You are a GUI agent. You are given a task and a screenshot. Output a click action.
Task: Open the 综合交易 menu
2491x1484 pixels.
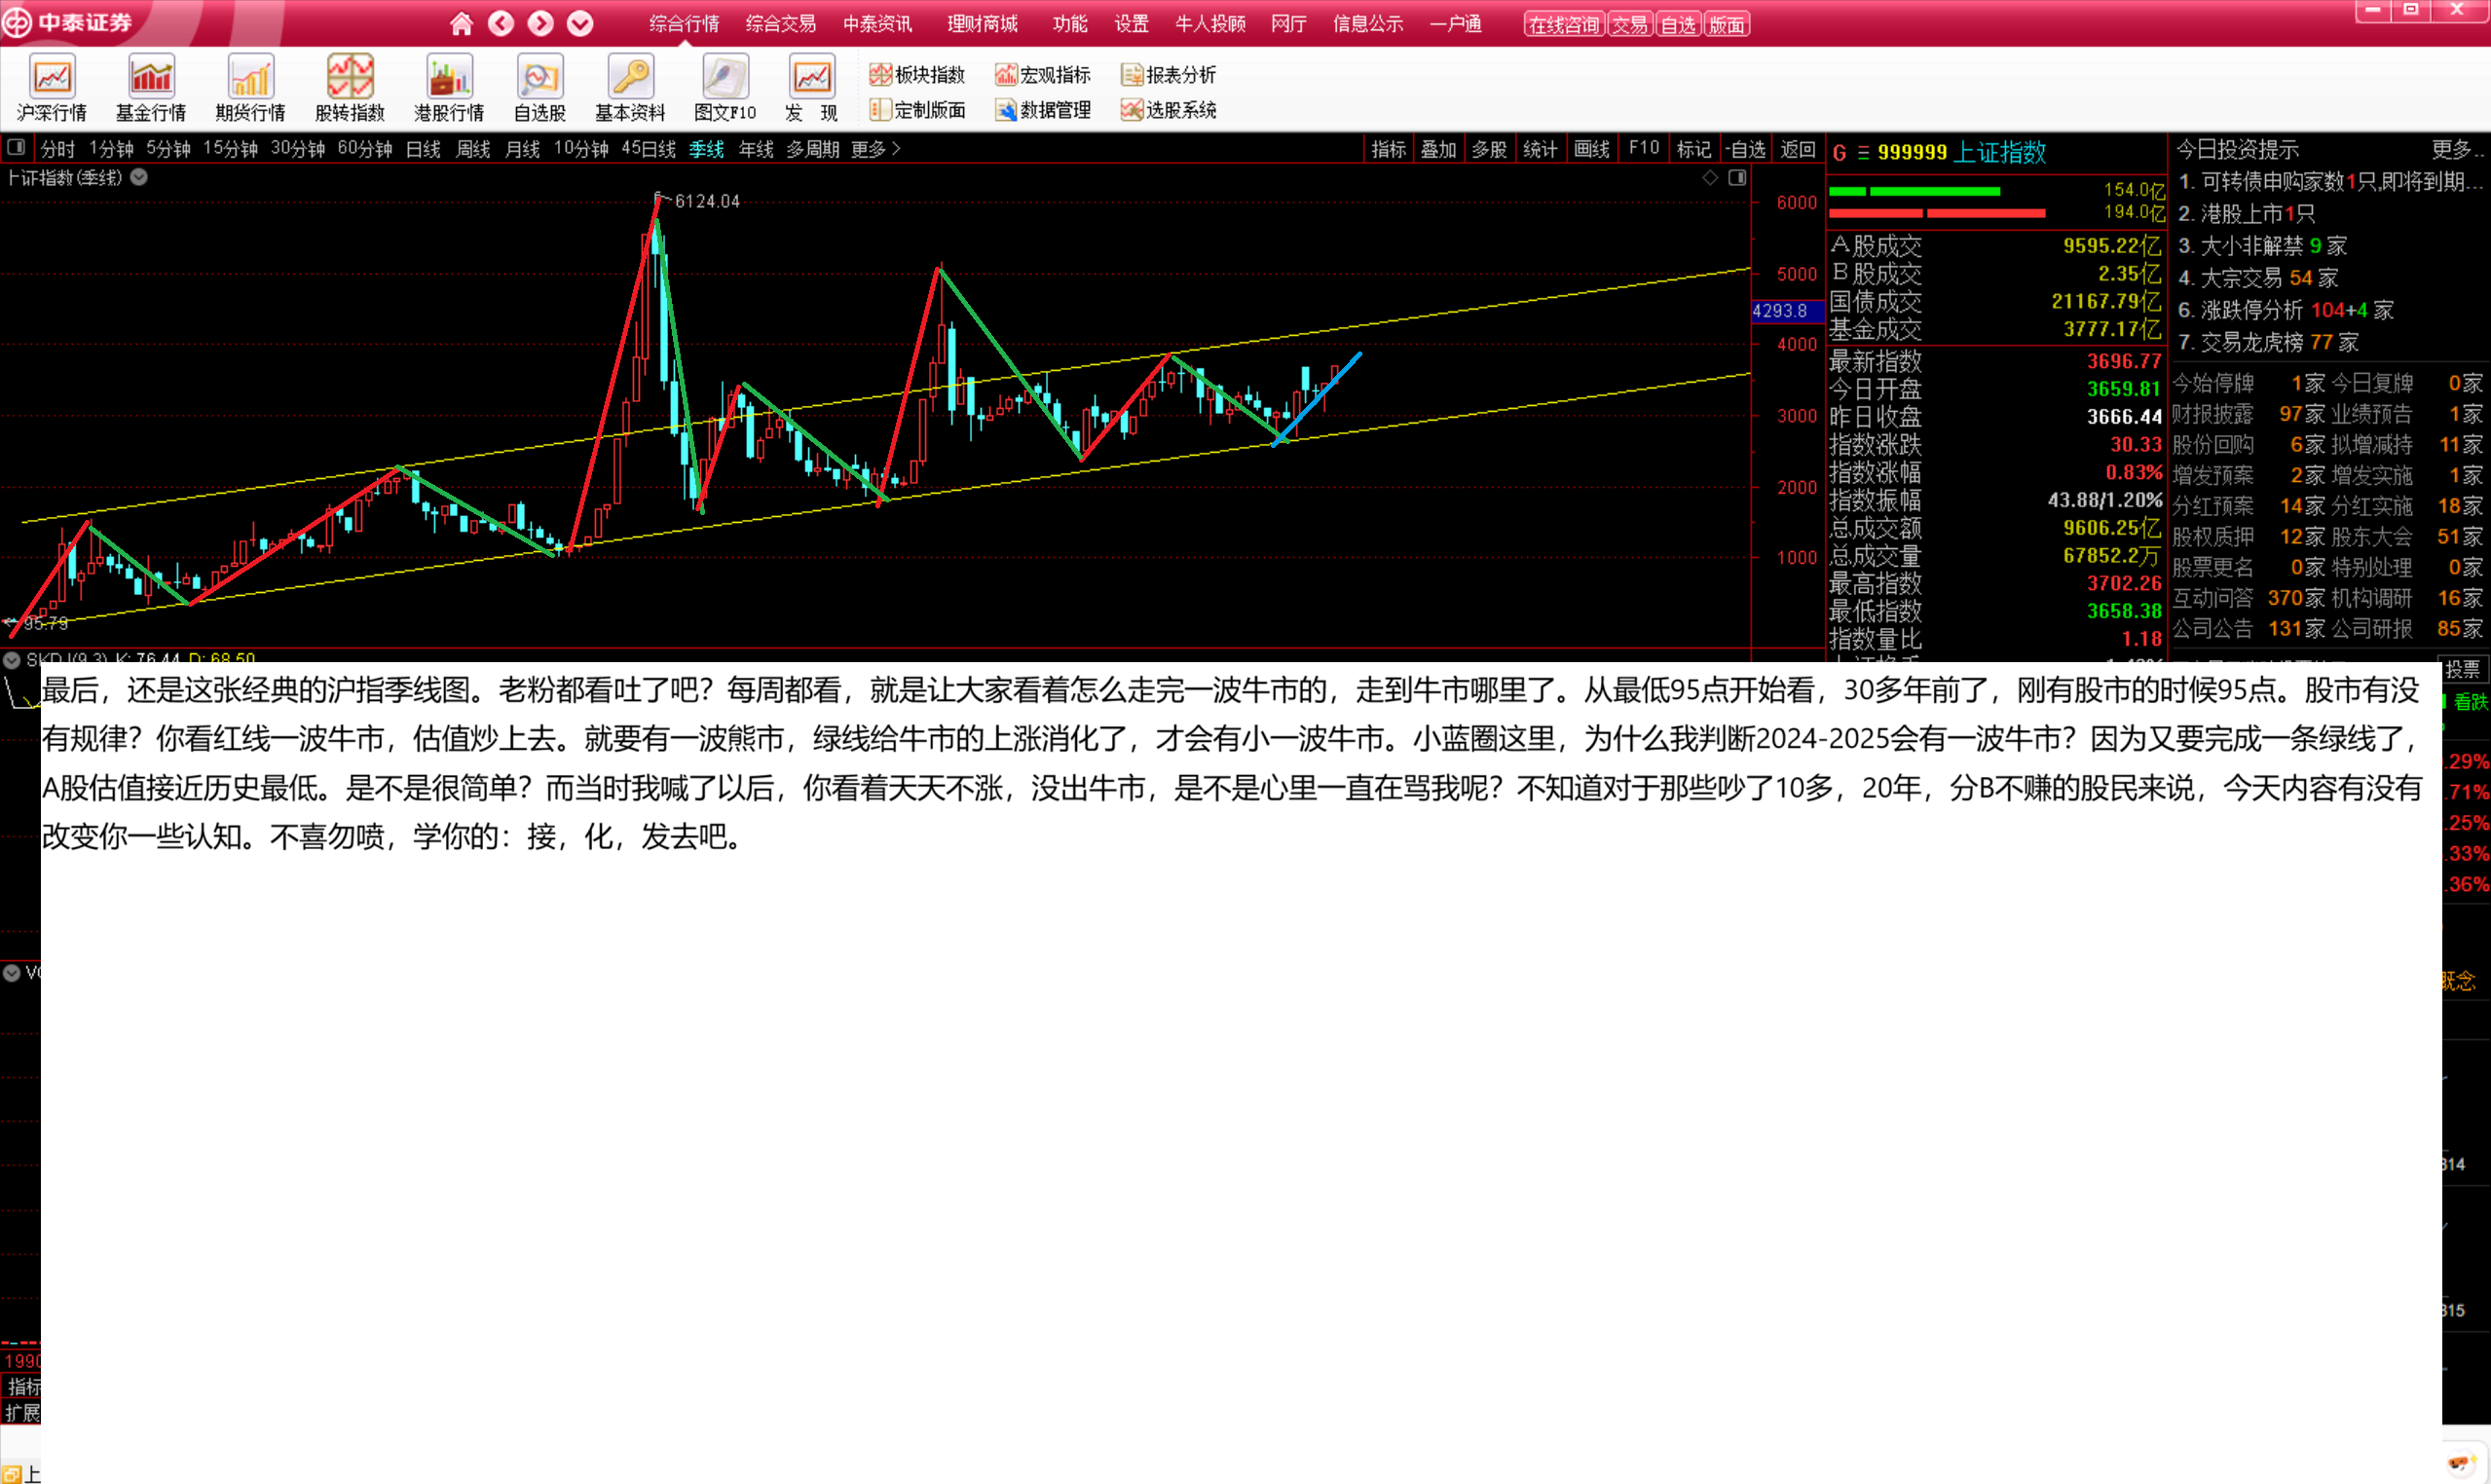click(780, 24)
